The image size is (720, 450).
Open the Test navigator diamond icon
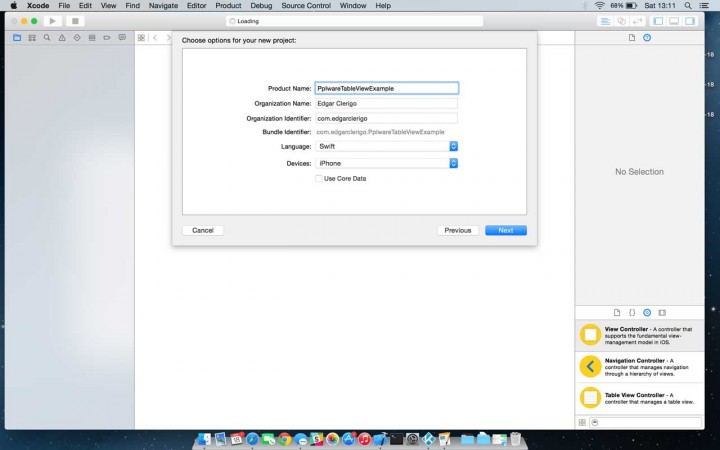(77, 38)
